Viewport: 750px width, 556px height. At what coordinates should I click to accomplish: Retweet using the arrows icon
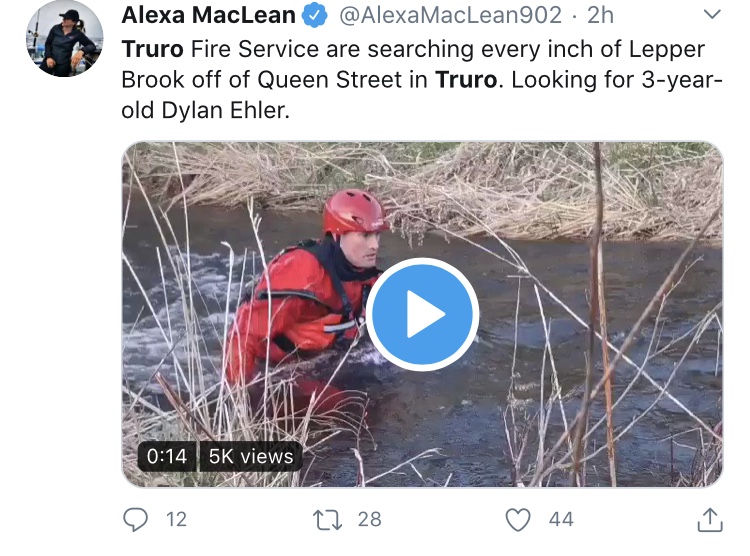pos(326,519)
